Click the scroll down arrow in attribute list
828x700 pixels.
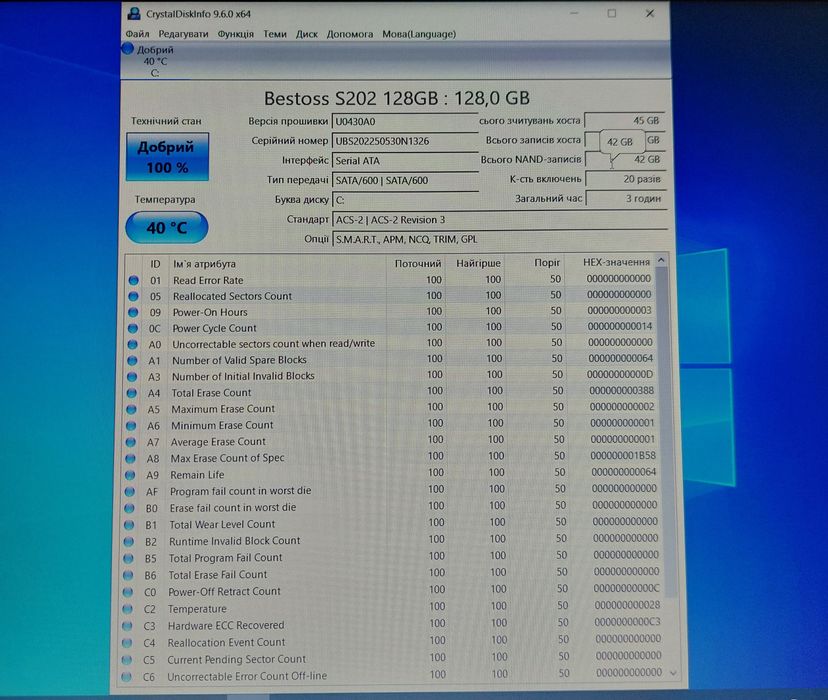(x=673, y=673)
